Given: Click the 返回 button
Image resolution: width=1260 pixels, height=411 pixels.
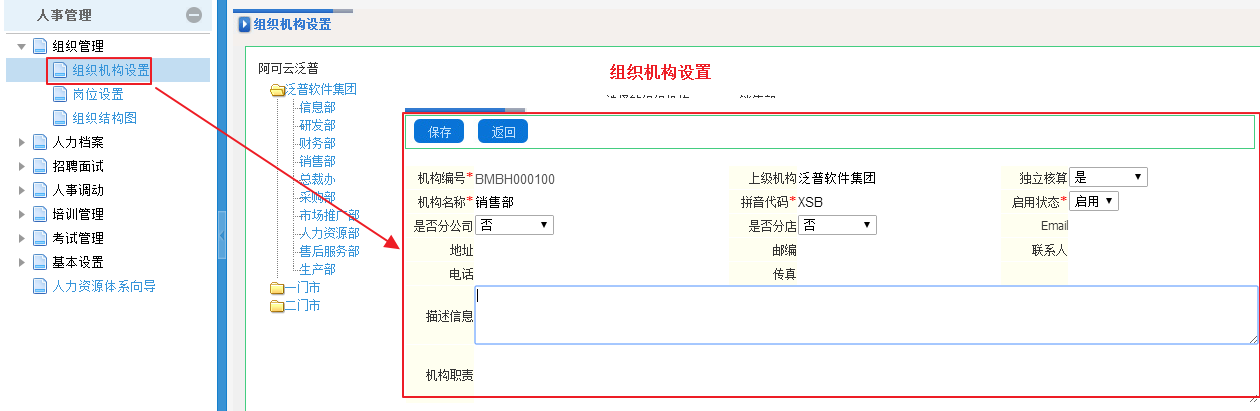Looking at the screenshot, I should coord(503,132).
